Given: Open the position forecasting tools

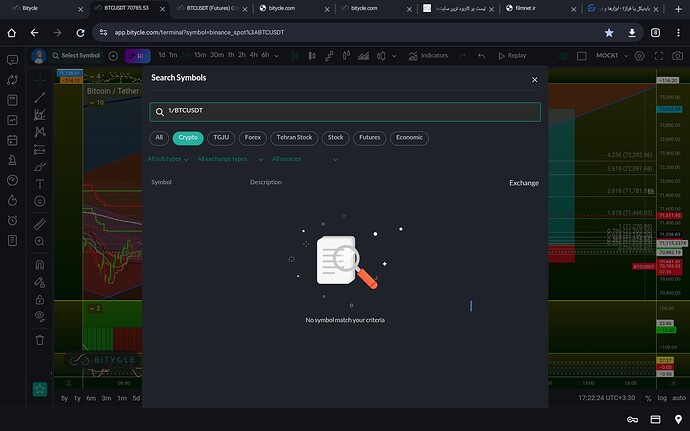Looking at the screenshot, I should pos(40,150).
